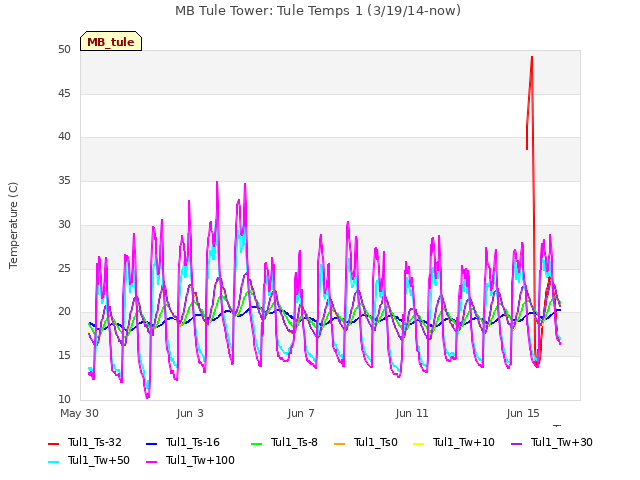
Task: Toggle the Tul1_Tw+100 legend entry
Action: tap(190, 460)
